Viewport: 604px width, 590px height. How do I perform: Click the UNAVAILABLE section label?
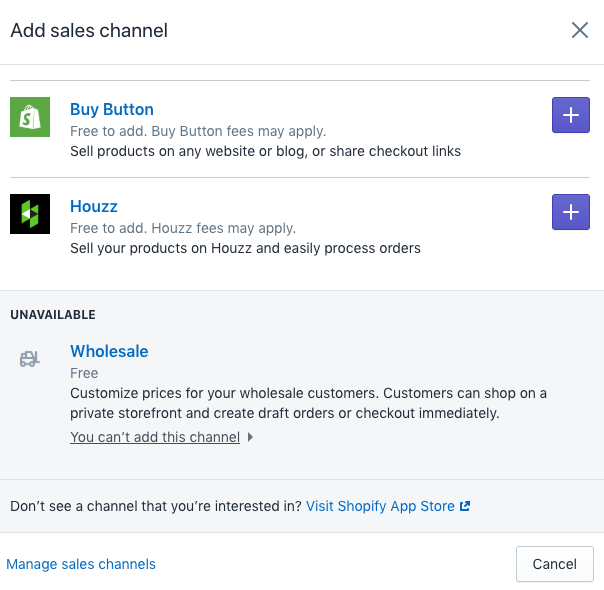click(53, 314)
